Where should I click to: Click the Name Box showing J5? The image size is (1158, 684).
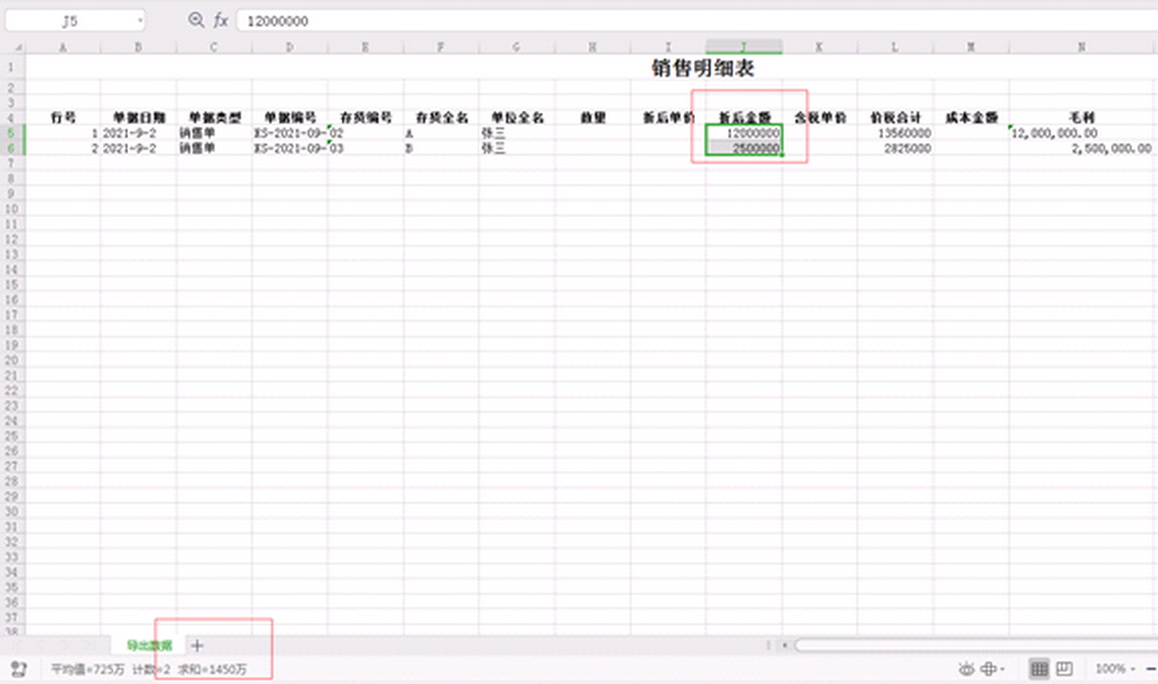click(69, 20)
